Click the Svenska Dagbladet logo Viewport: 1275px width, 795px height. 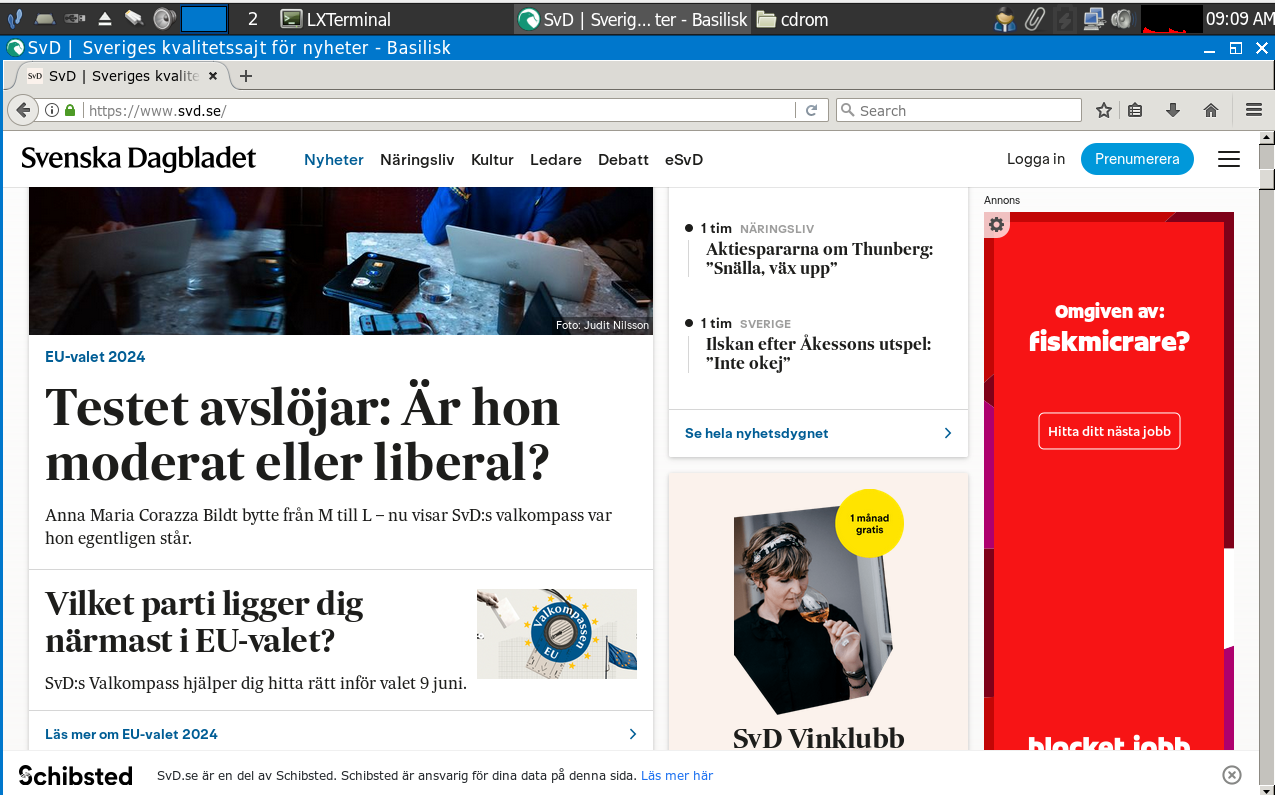[139, 159]
